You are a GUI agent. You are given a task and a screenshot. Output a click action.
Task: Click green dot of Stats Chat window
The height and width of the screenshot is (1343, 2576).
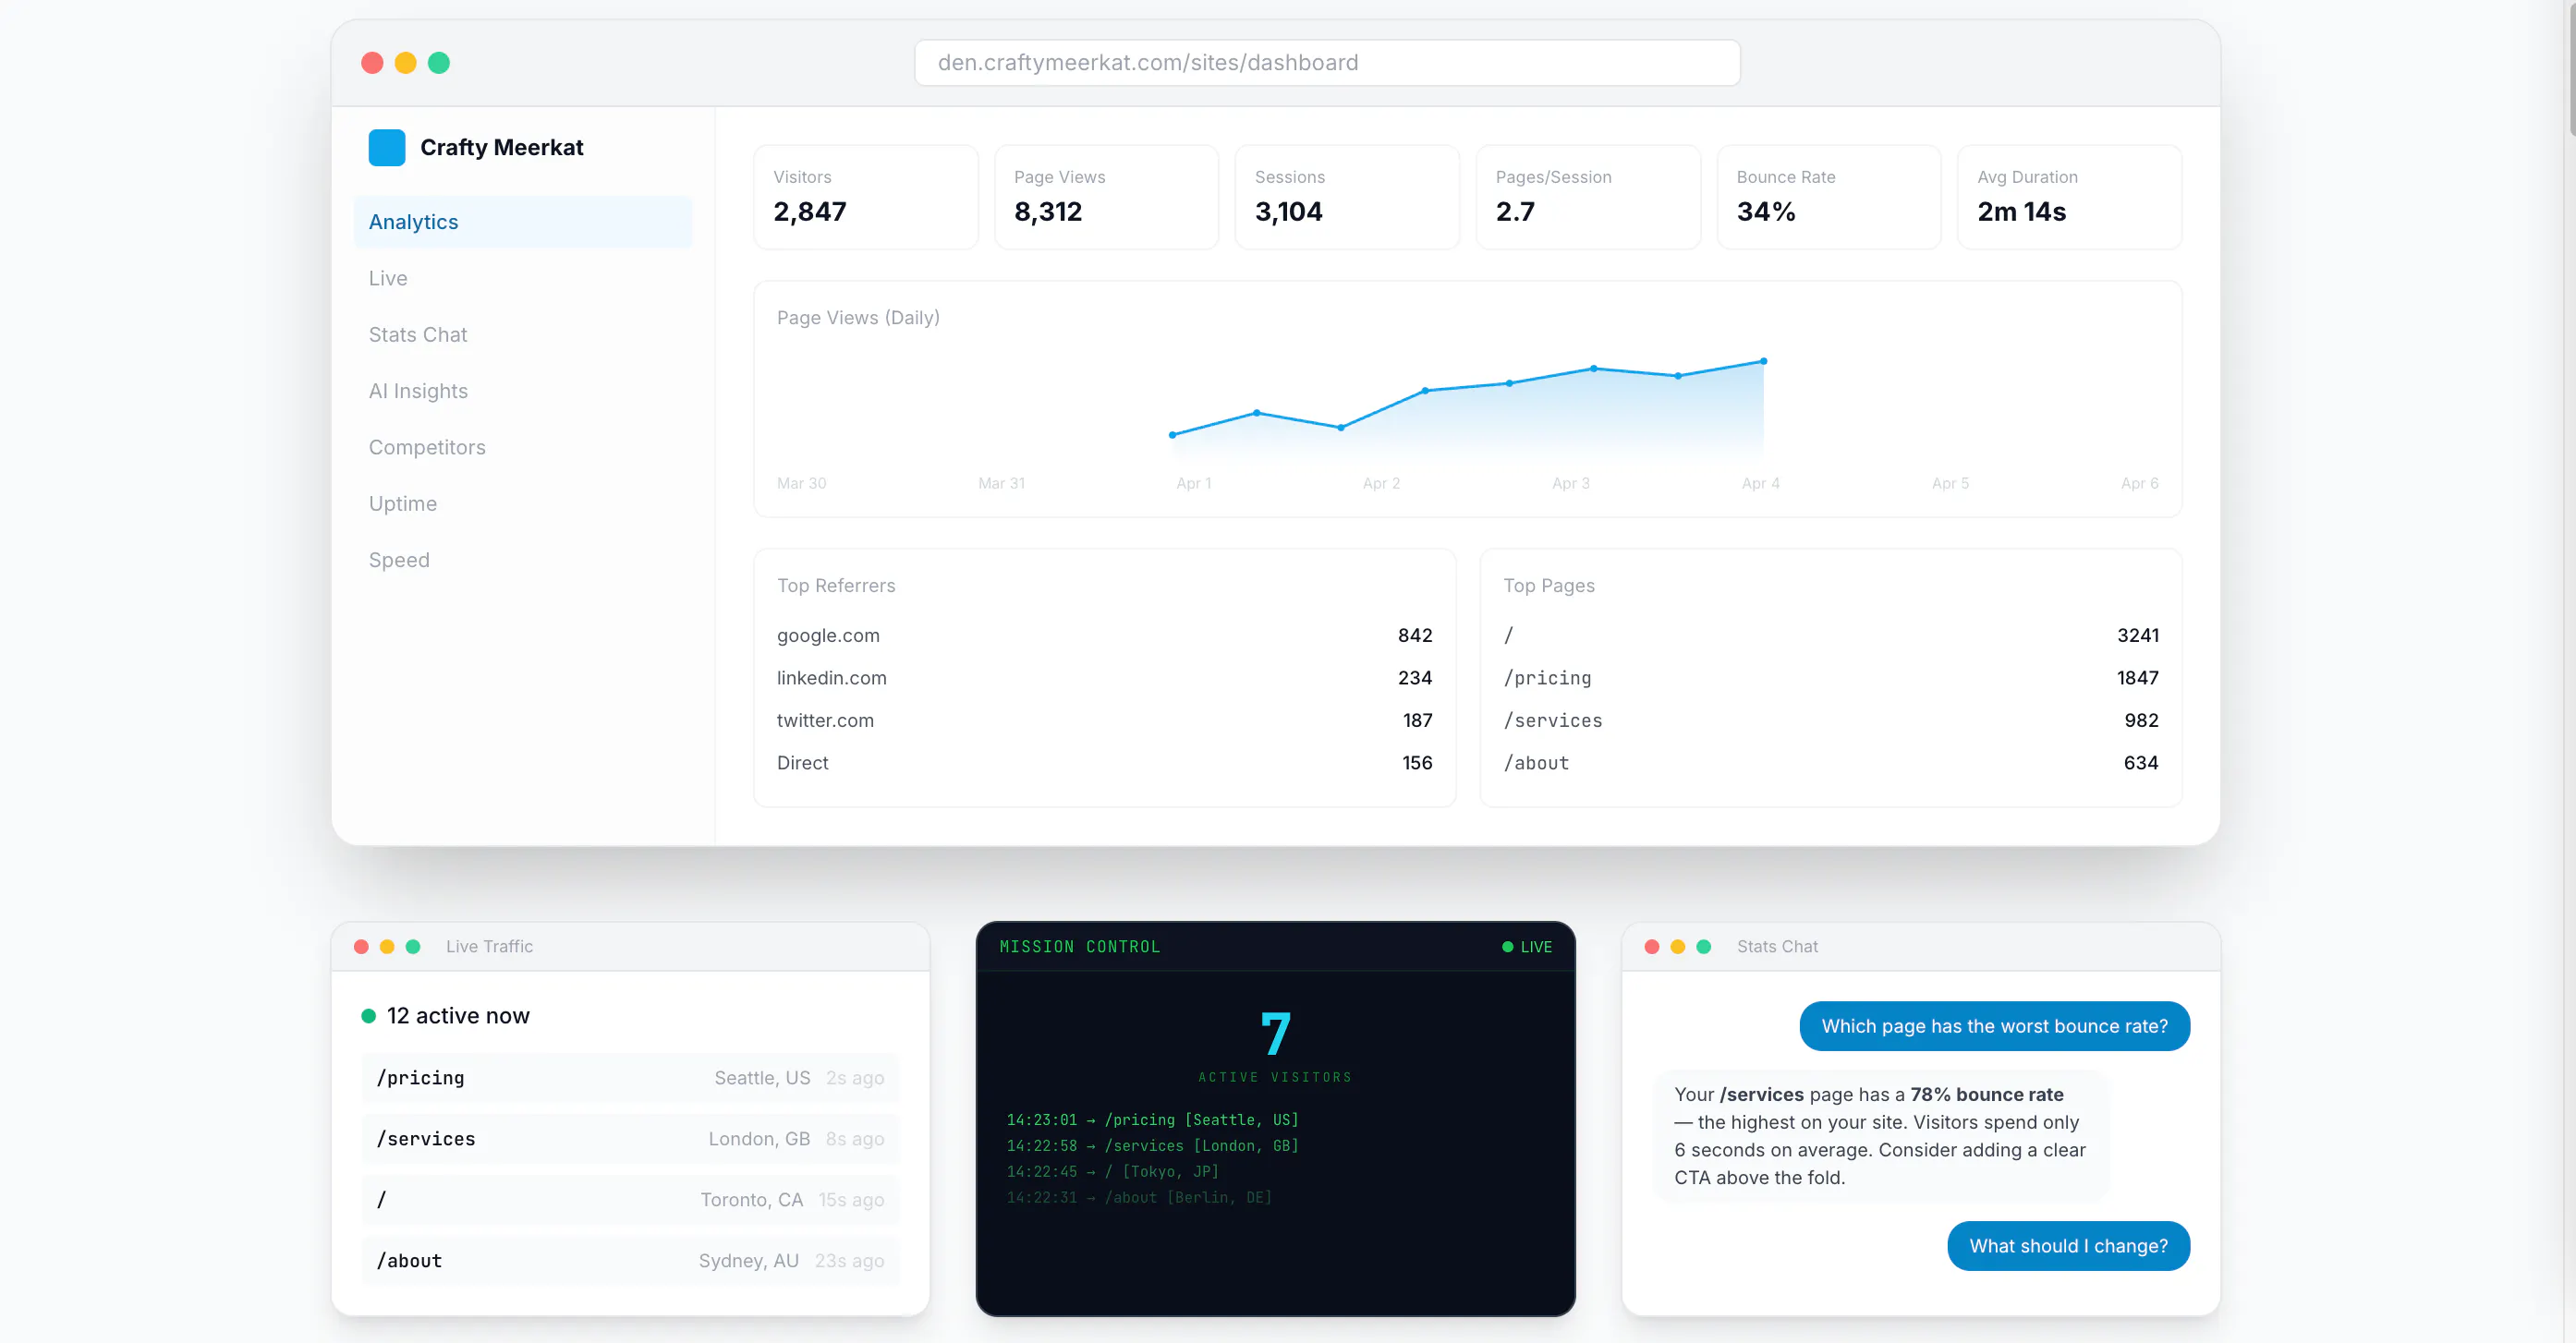[1704, 947]
